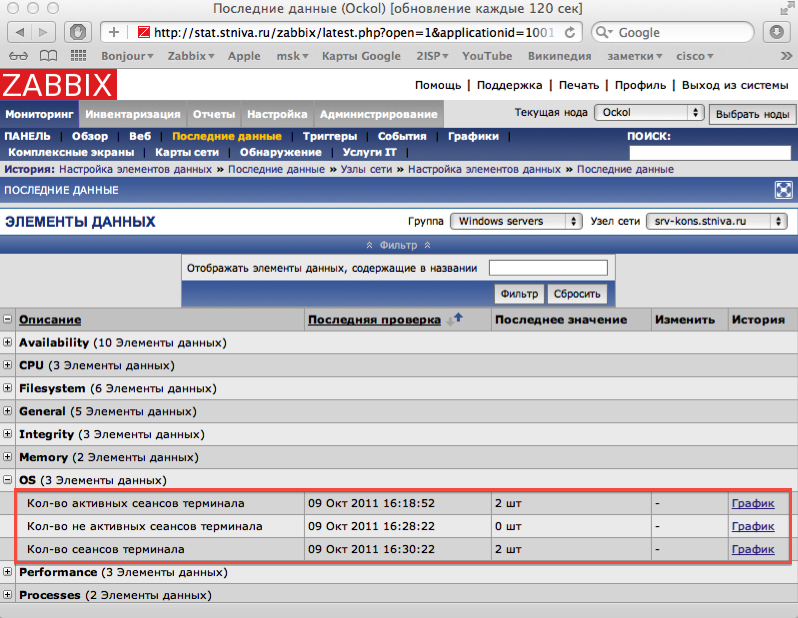Switch to the Администрирование tab
This screenshot has height=618, width=798.
[x=378, y=114]
